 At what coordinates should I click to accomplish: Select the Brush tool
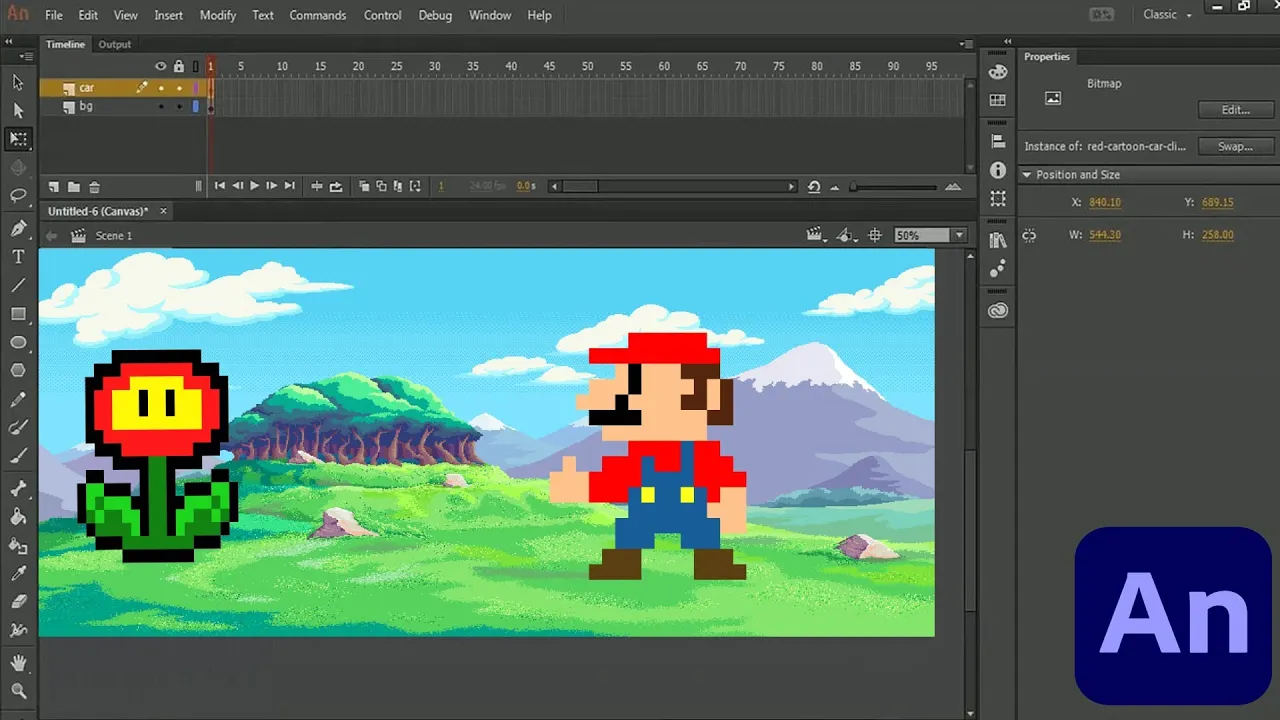coord(18,455)
